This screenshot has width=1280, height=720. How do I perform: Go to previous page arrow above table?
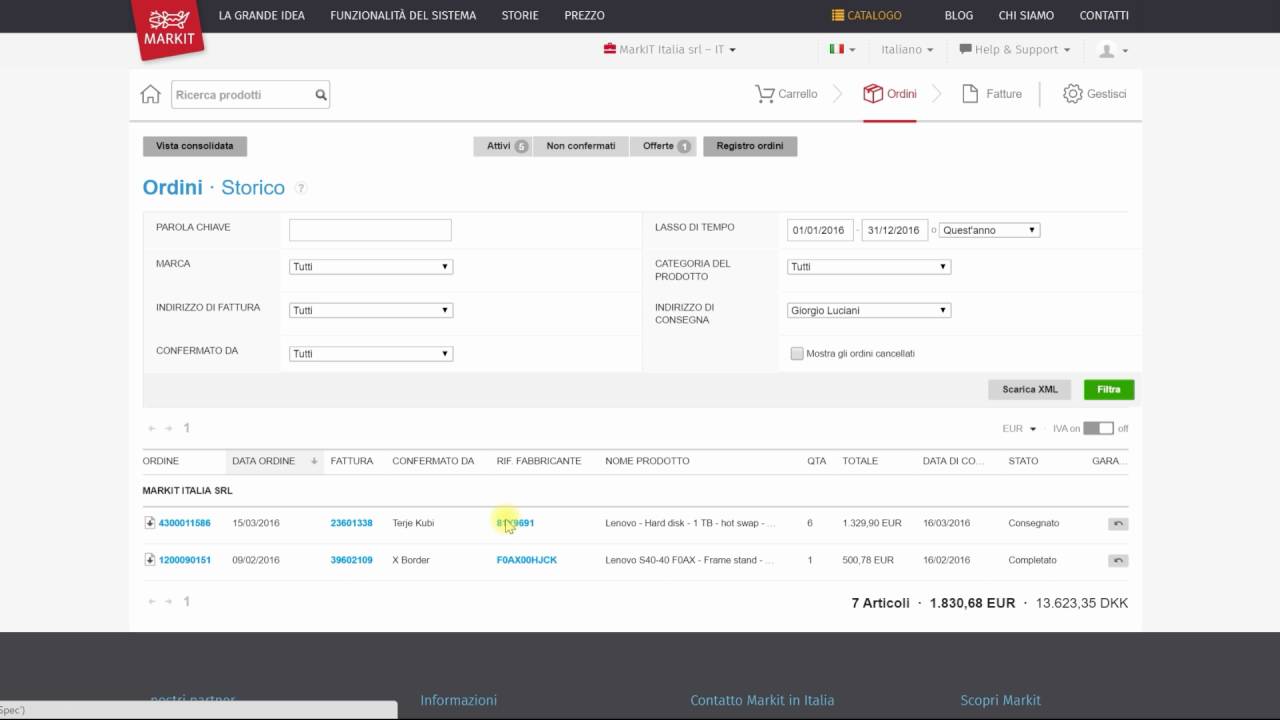coord(152,428)
